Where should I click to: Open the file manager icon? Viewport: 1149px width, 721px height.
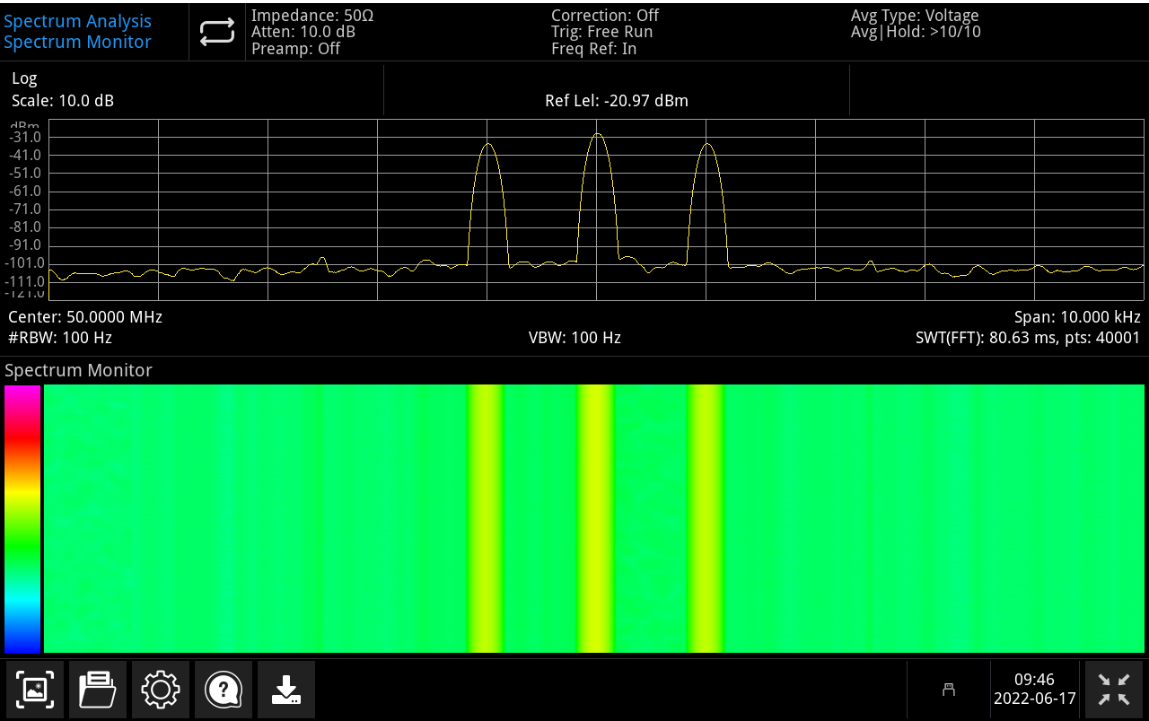(x=97, y=689)
